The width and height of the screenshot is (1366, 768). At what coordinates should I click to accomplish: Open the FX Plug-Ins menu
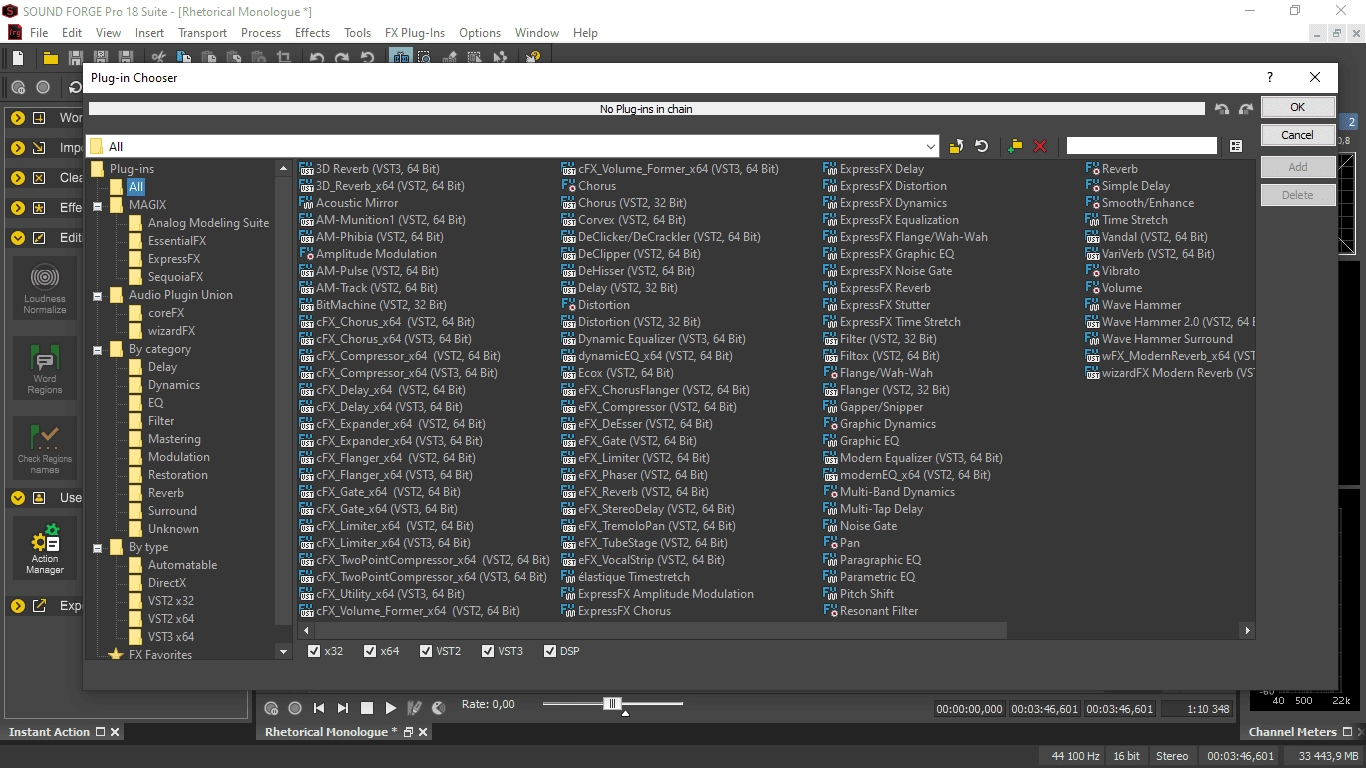414,32
